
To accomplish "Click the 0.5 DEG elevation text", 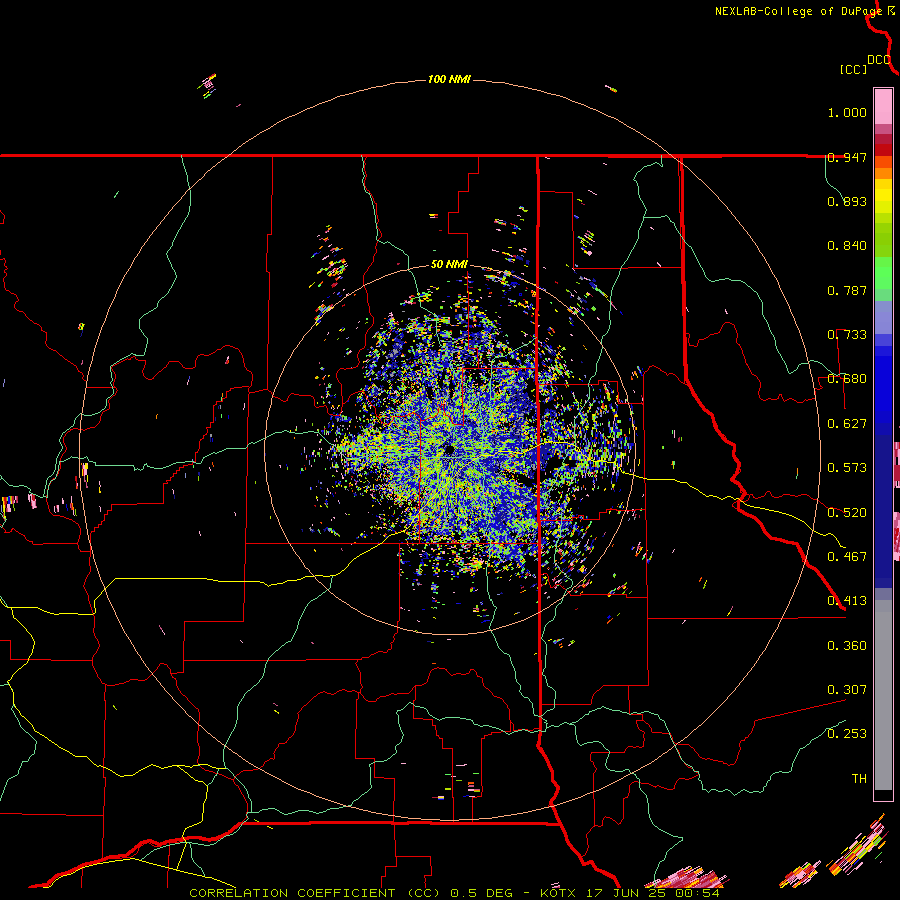I will click(482, 893).
